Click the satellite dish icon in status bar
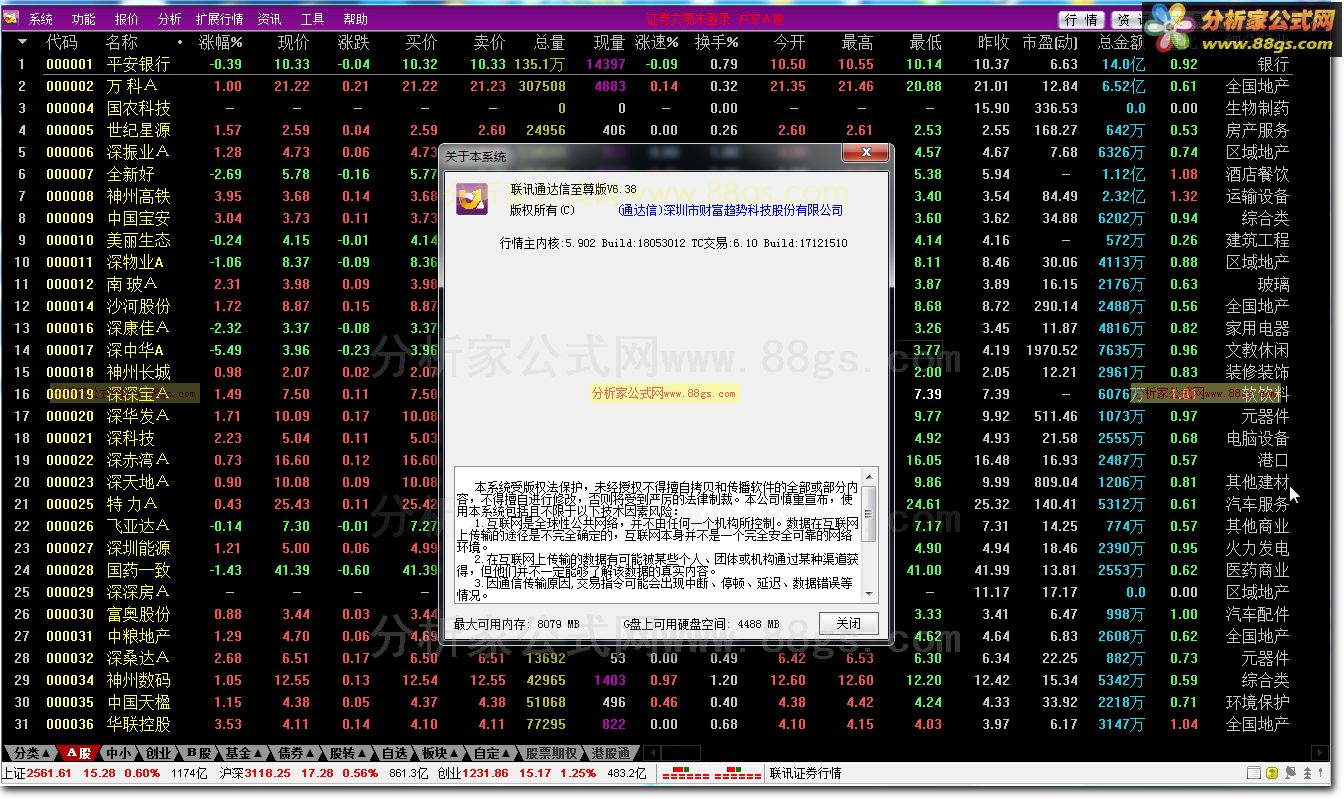 tap(1290, 773)
